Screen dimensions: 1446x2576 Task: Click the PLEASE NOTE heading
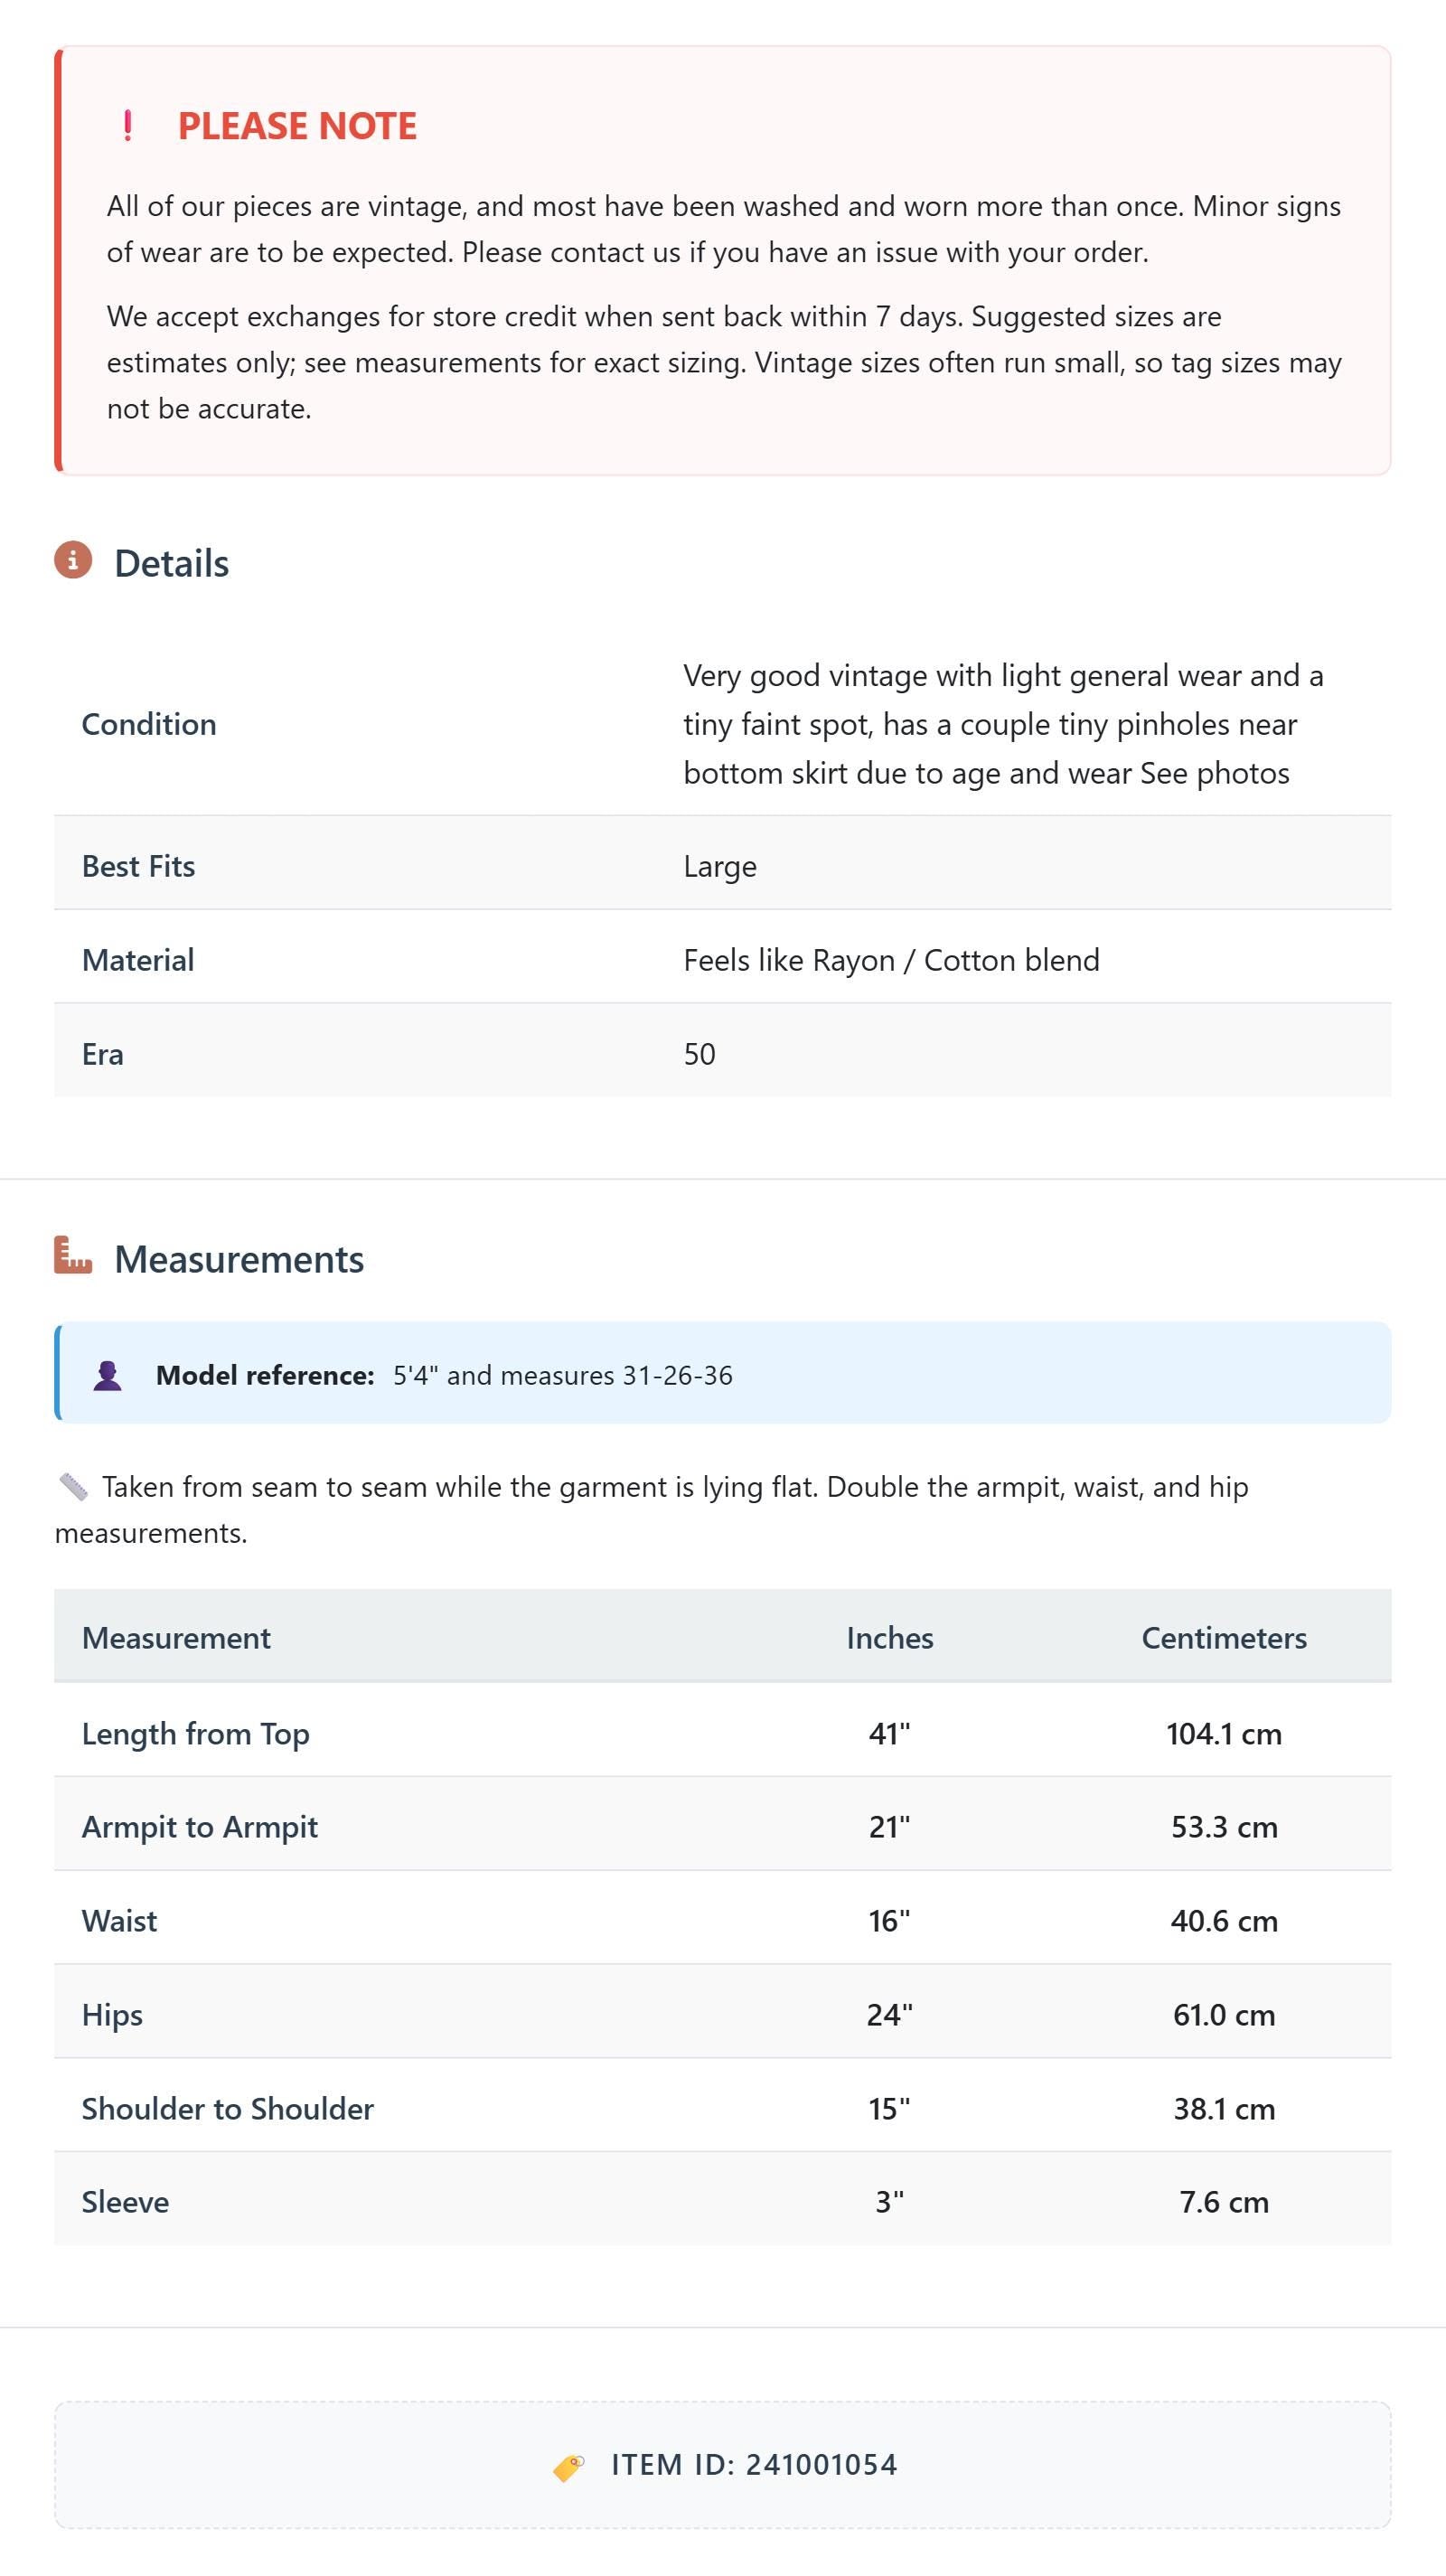pyautogui.click(x=297, y=126)
